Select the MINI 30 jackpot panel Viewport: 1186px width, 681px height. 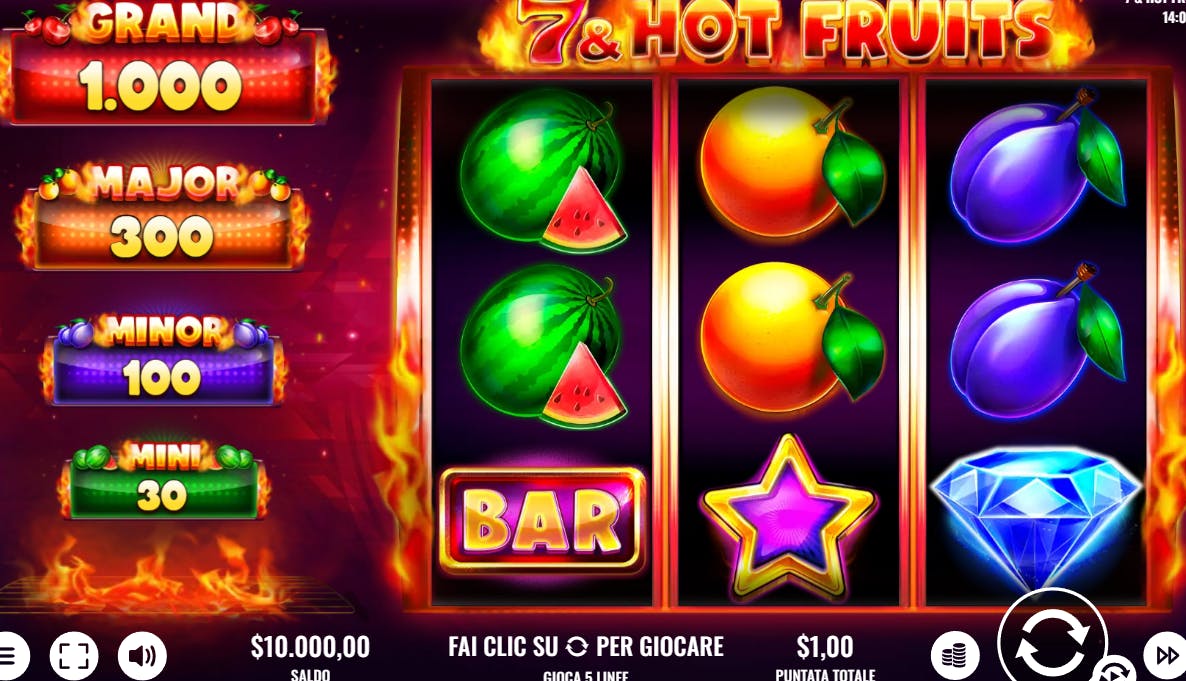(163, 480)
